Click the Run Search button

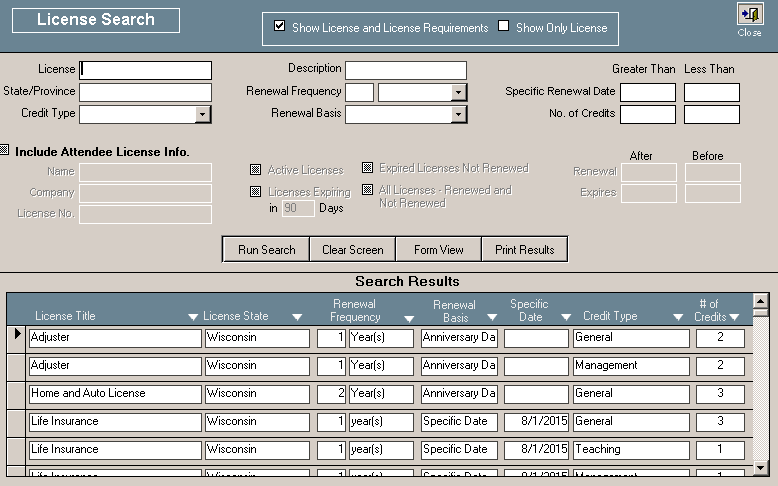(266, 249)
